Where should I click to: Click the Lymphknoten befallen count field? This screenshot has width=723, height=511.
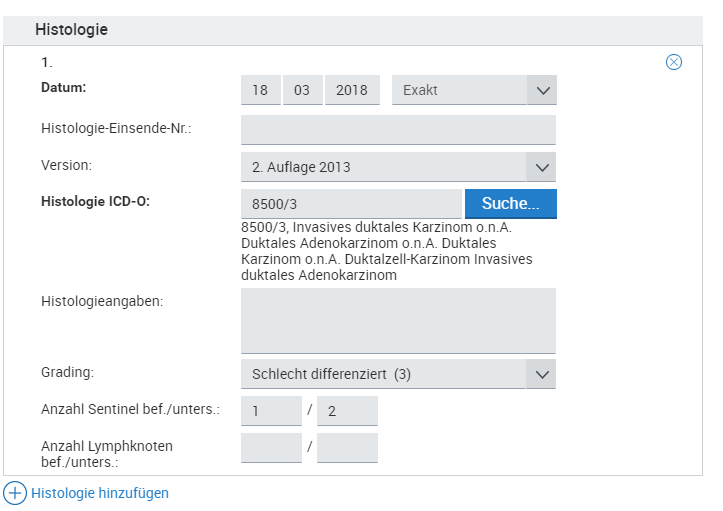[x=271, y=447]
